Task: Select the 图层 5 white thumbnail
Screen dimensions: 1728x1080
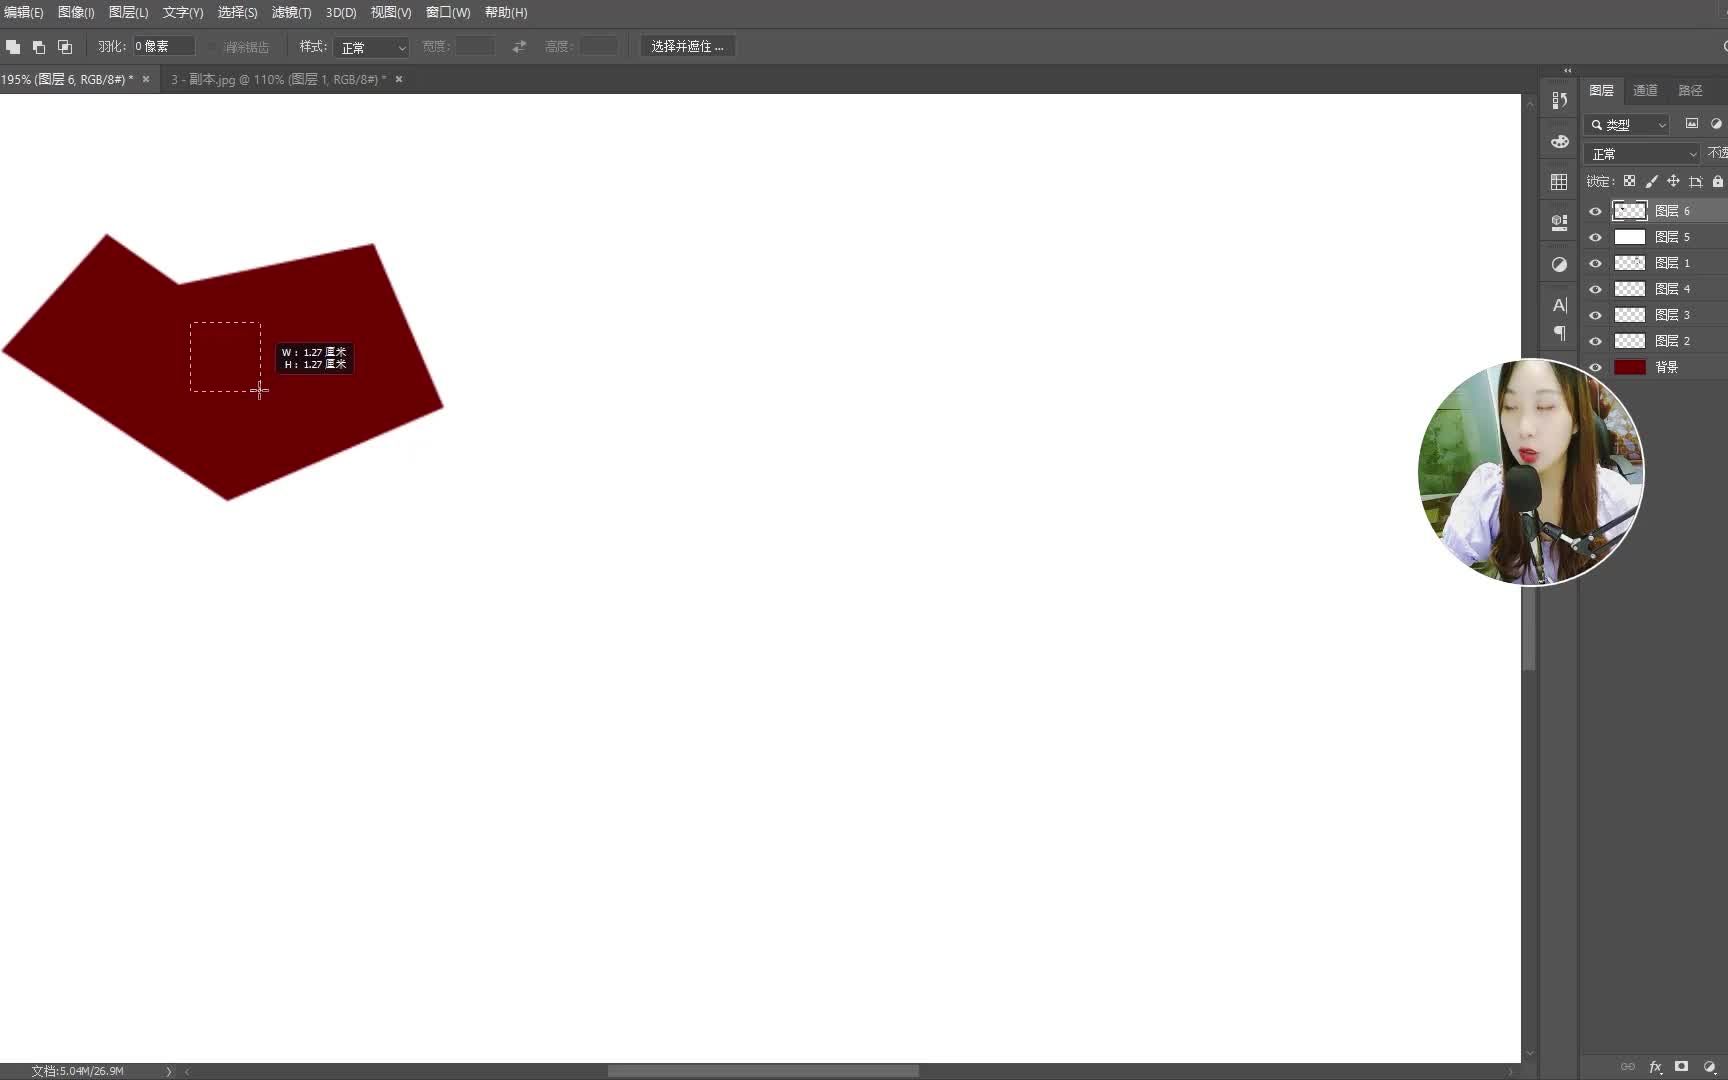Action: [x=1630, y=237]
